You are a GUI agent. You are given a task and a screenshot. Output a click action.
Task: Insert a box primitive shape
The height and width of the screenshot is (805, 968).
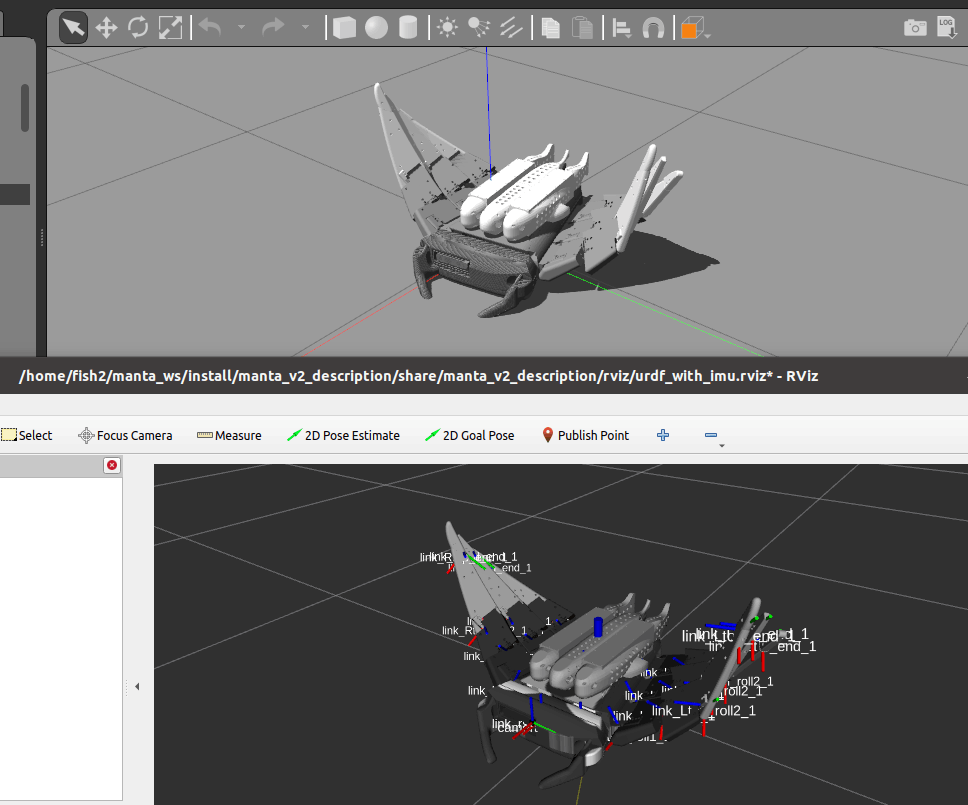344,28
